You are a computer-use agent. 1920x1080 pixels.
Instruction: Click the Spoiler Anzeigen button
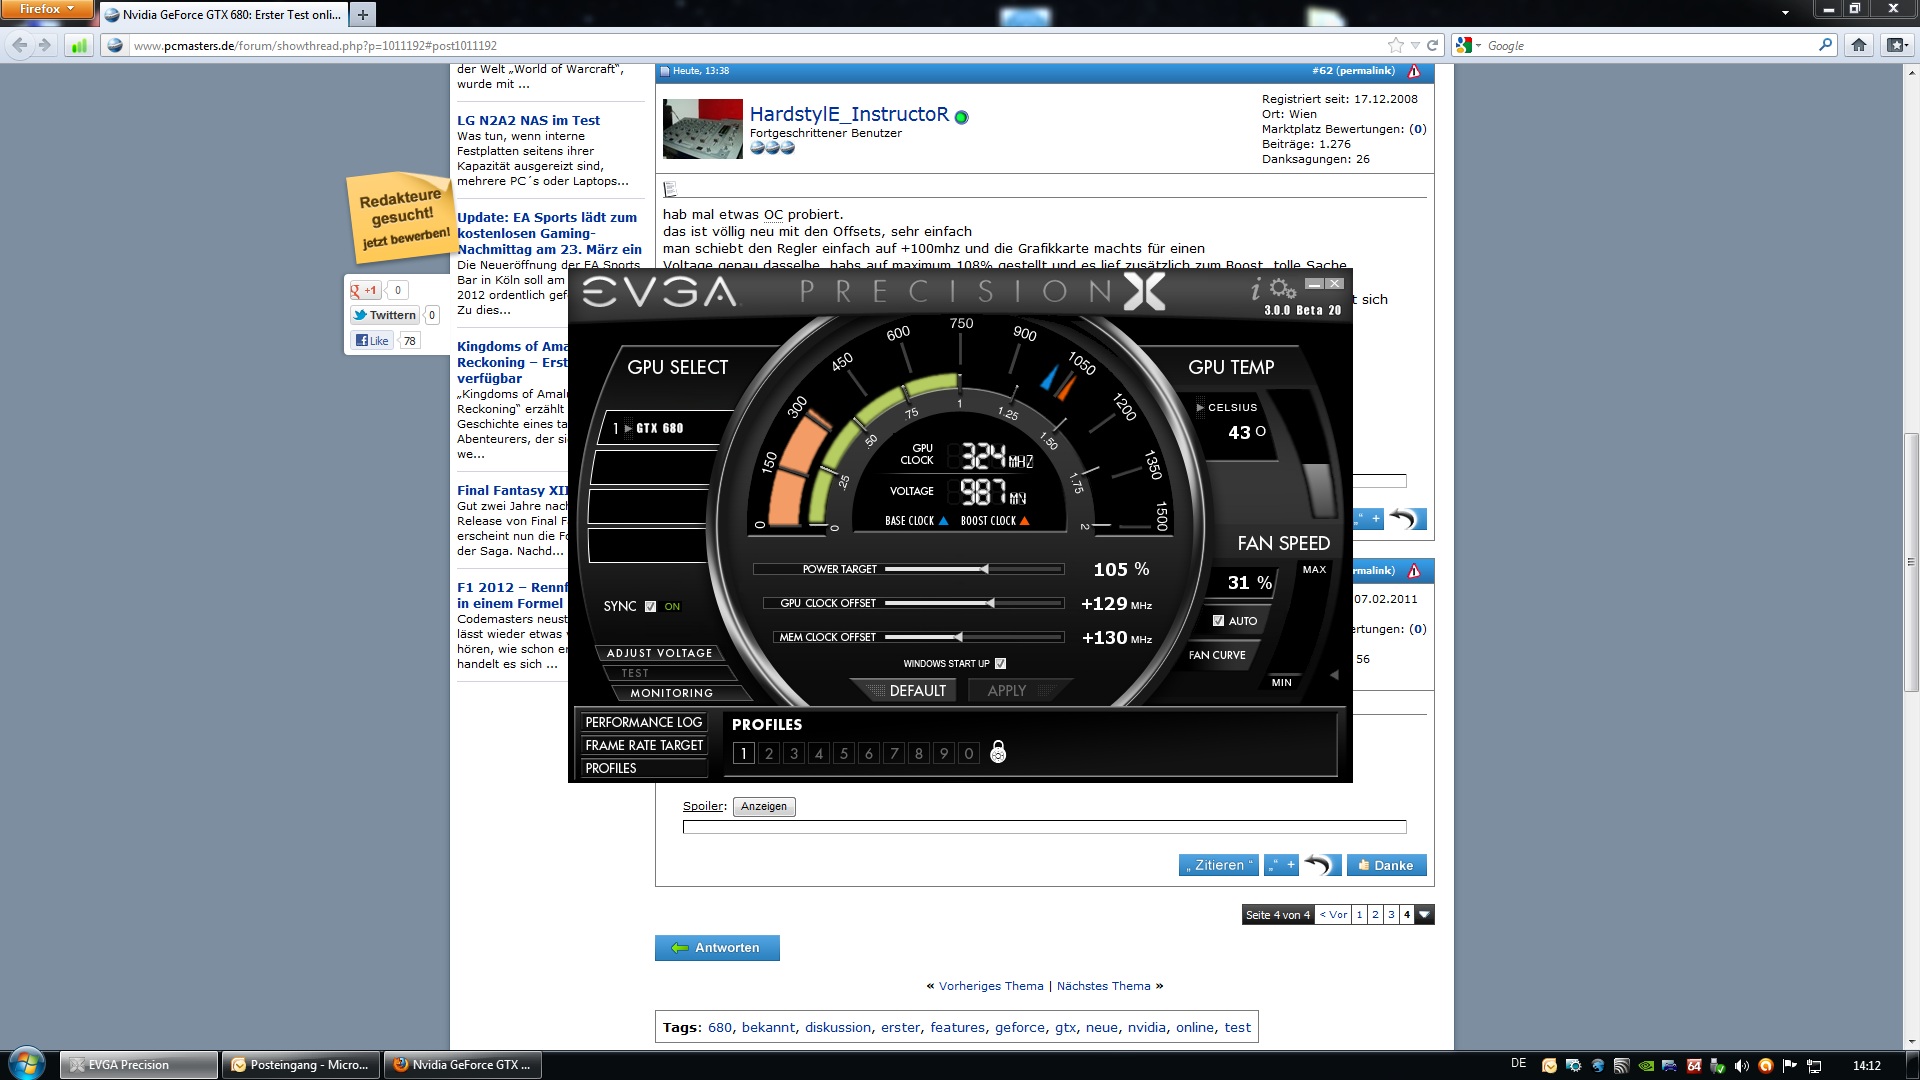[x=764, y=806]
